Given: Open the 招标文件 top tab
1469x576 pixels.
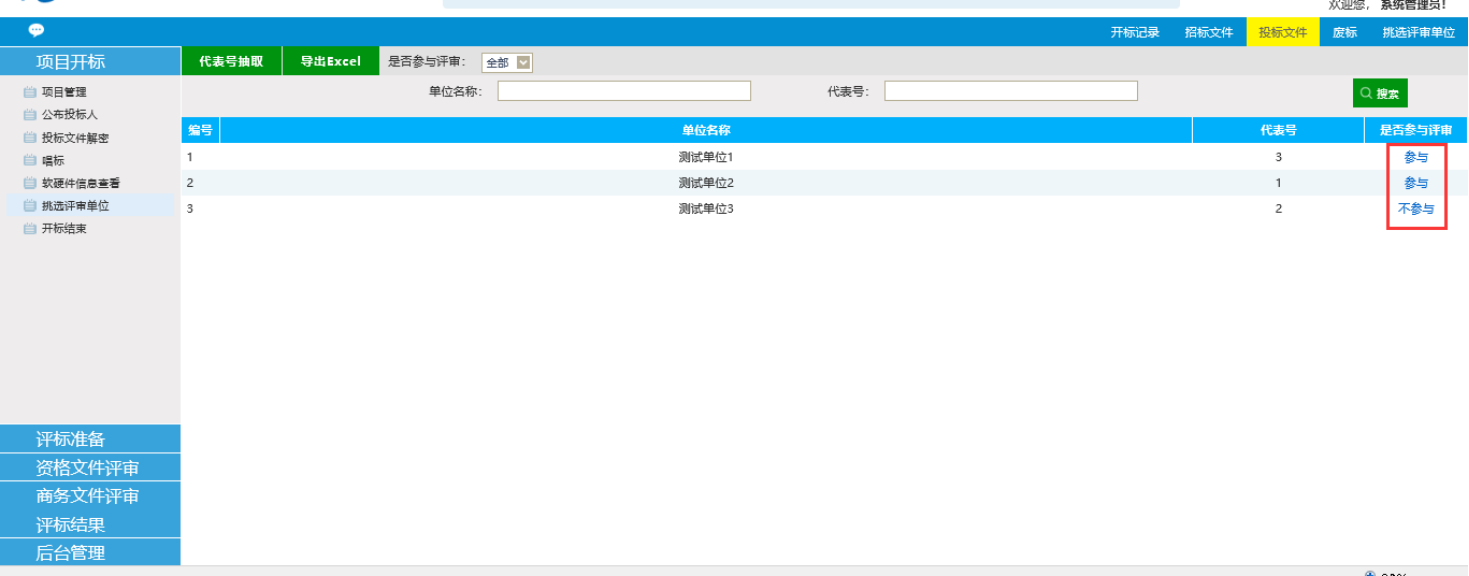Looking at the screenshot, I should (x=1209, y=32).
